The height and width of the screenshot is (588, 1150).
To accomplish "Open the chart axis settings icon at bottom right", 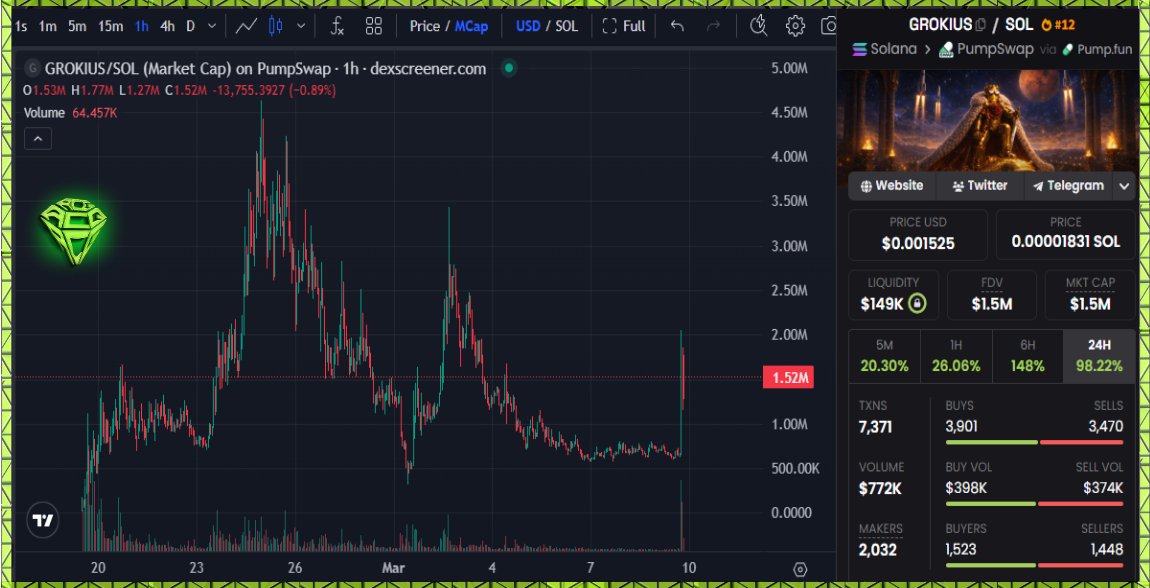I will click(x=800, y=569).
